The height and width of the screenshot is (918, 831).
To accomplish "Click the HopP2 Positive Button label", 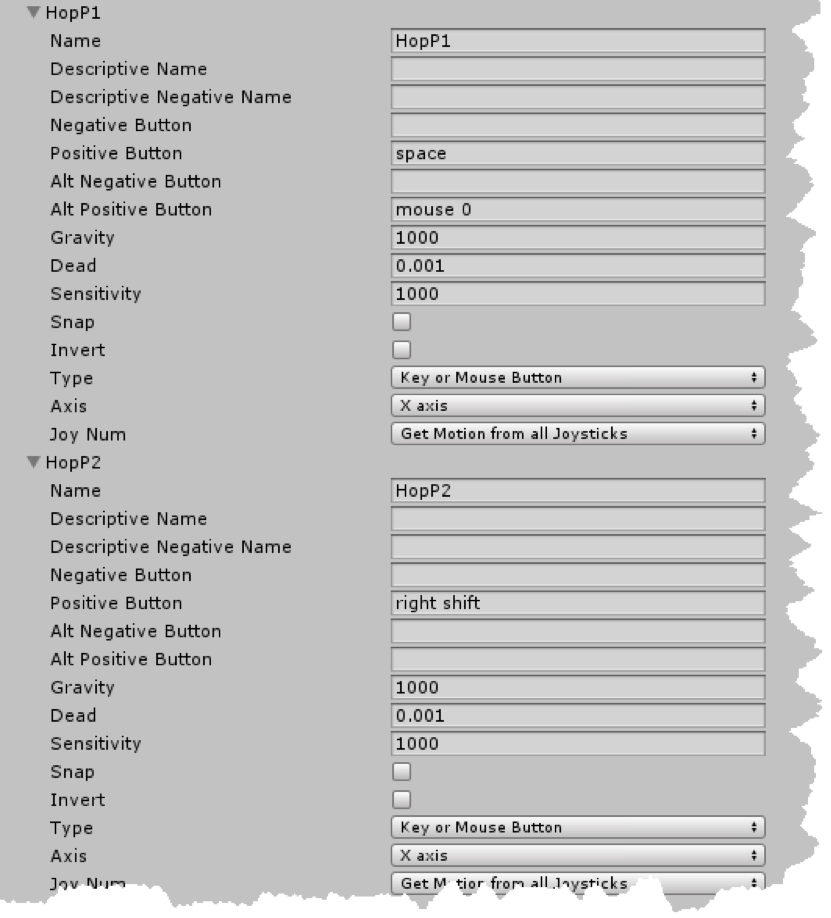I will point(116,602).
